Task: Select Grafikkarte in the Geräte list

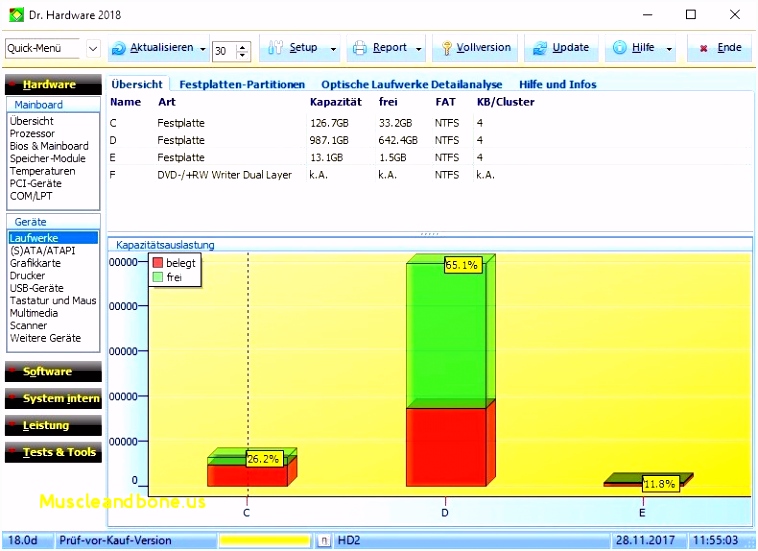Action: [x=35, y=263]
